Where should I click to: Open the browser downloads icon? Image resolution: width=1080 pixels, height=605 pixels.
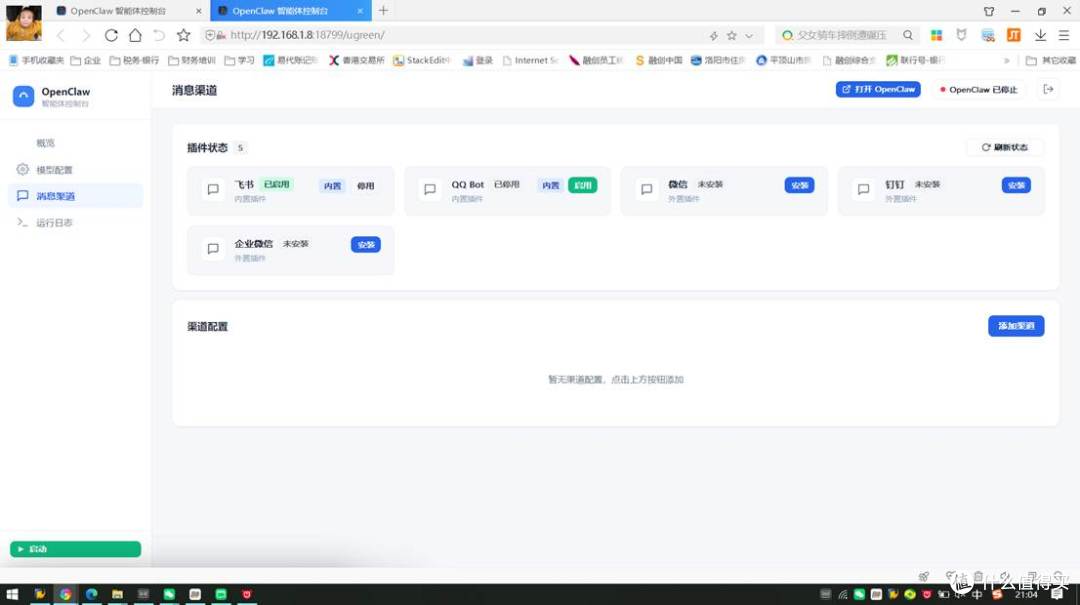[1040, 35]
